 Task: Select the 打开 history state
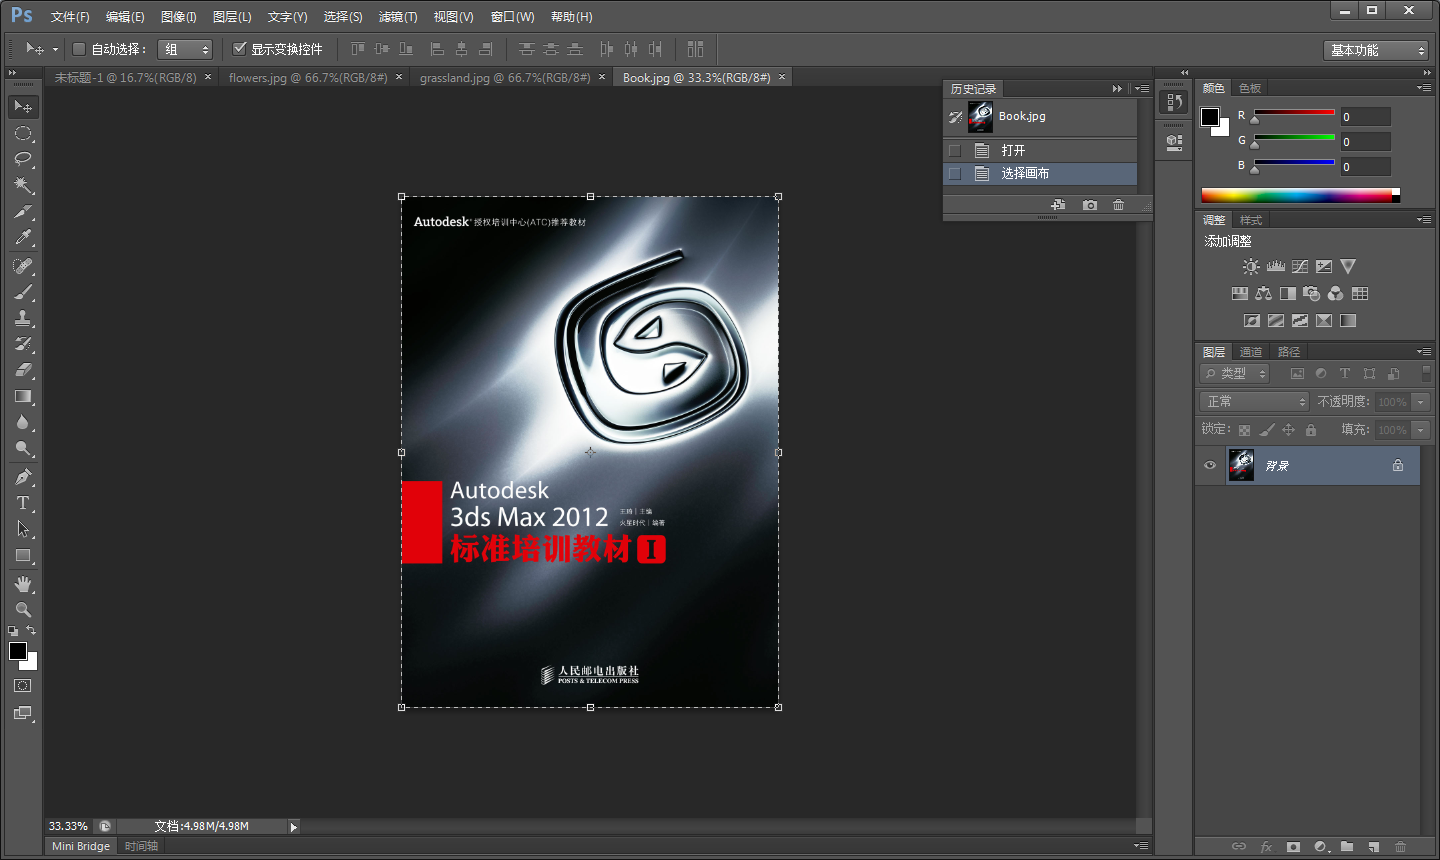1040,151
